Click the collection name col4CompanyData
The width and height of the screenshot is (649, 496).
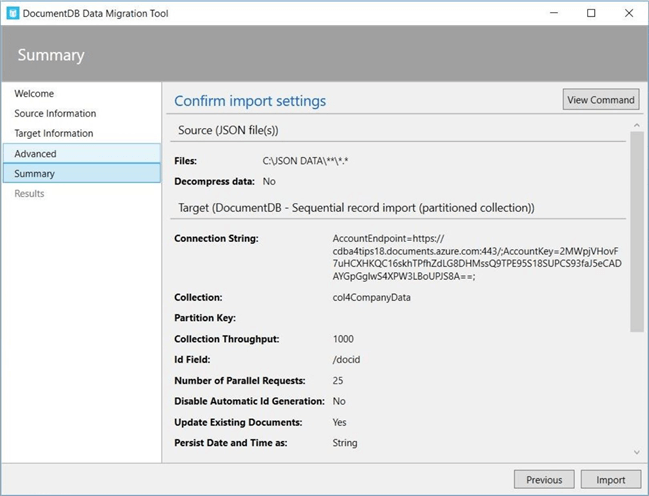pos(371,297)
